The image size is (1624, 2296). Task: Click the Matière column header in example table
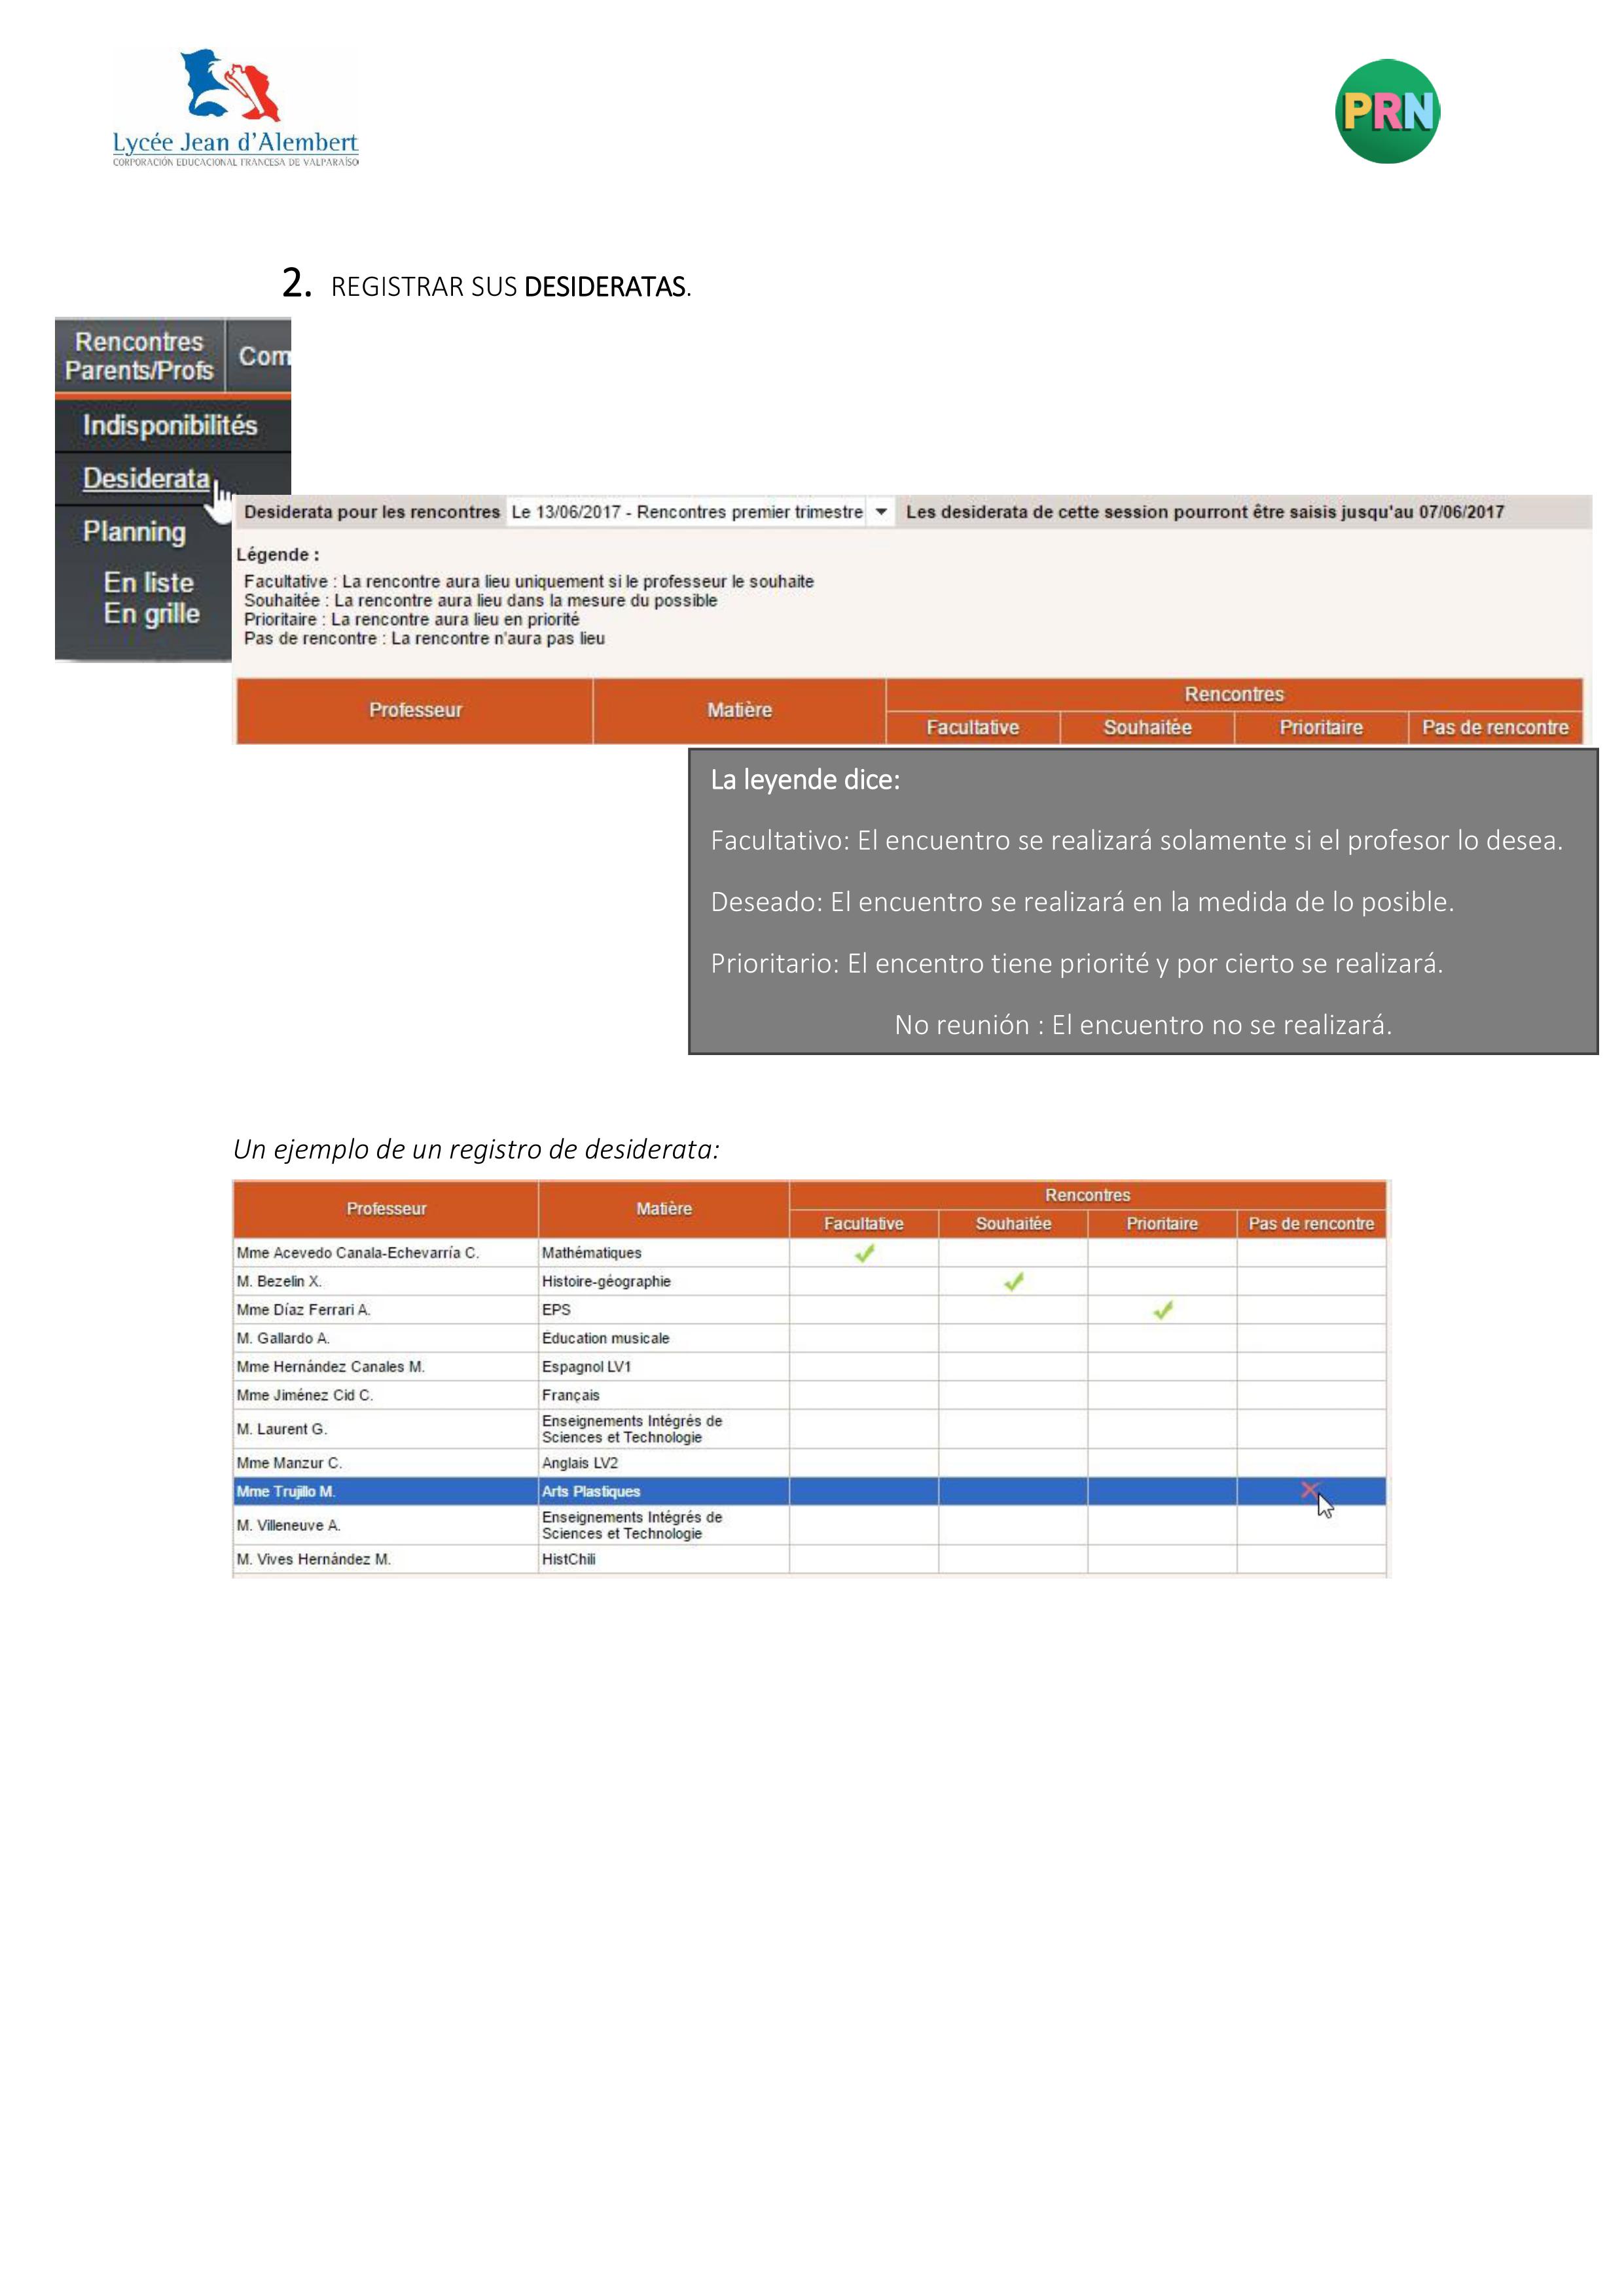663,1208
